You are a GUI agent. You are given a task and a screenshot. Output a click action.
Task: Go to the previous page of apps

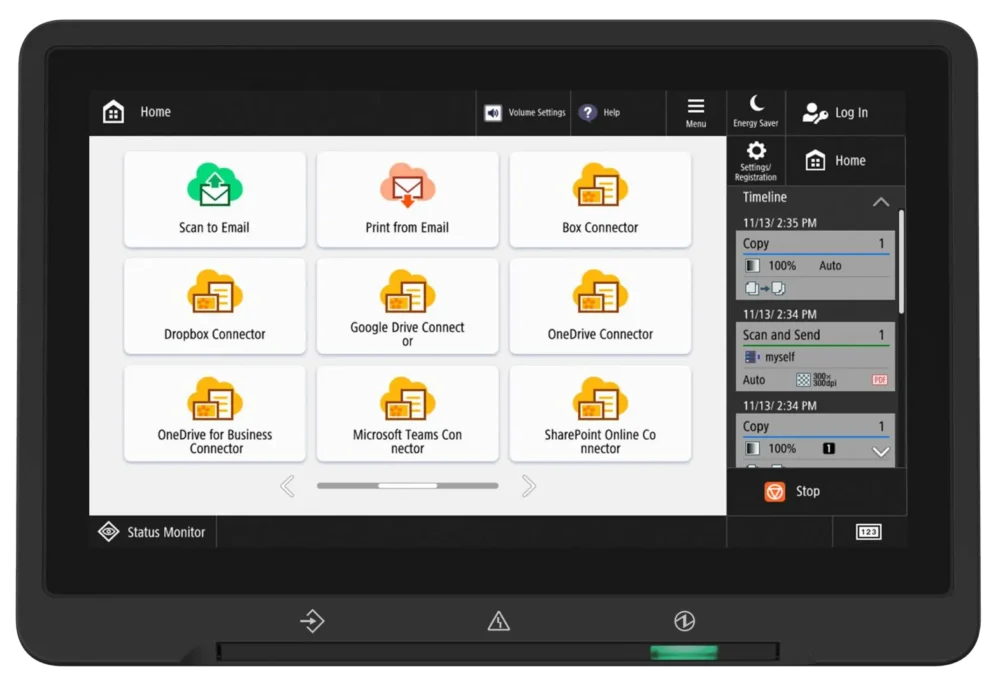(x=288, y=486)
